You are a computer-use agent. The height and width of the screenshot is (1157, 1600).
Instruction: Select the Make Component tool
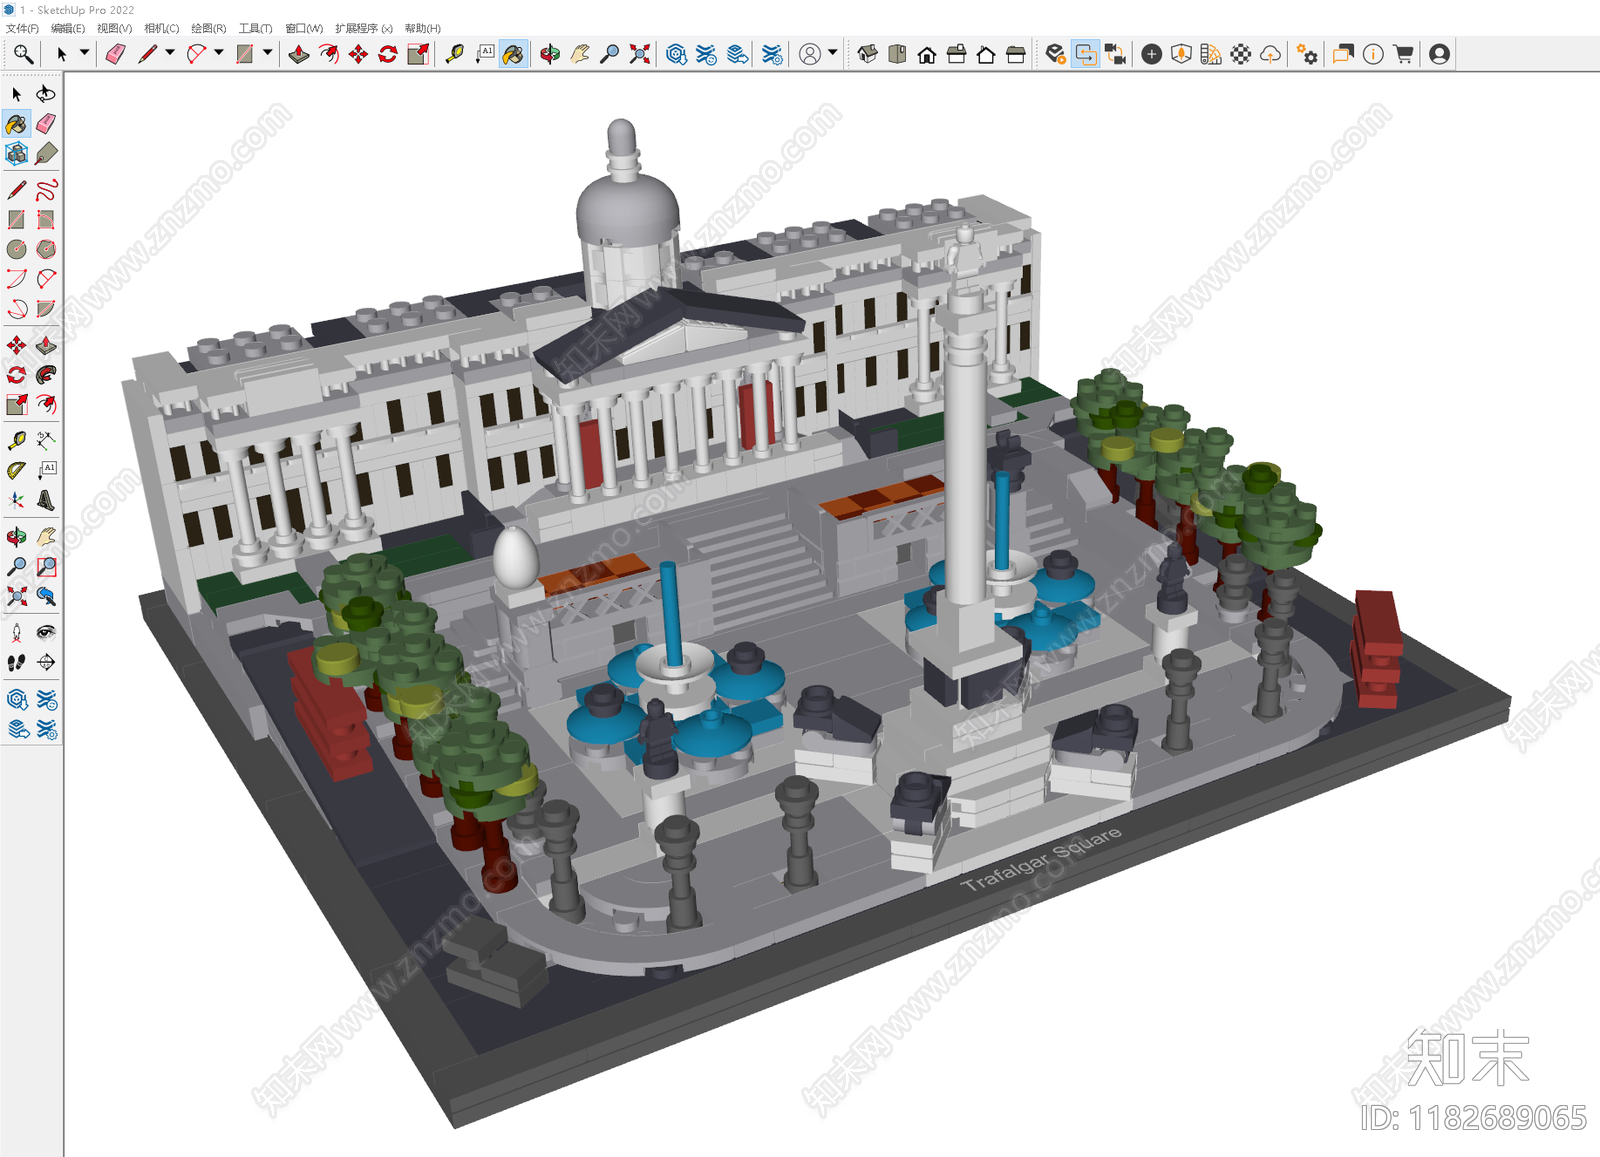click(x=17, y=154)
